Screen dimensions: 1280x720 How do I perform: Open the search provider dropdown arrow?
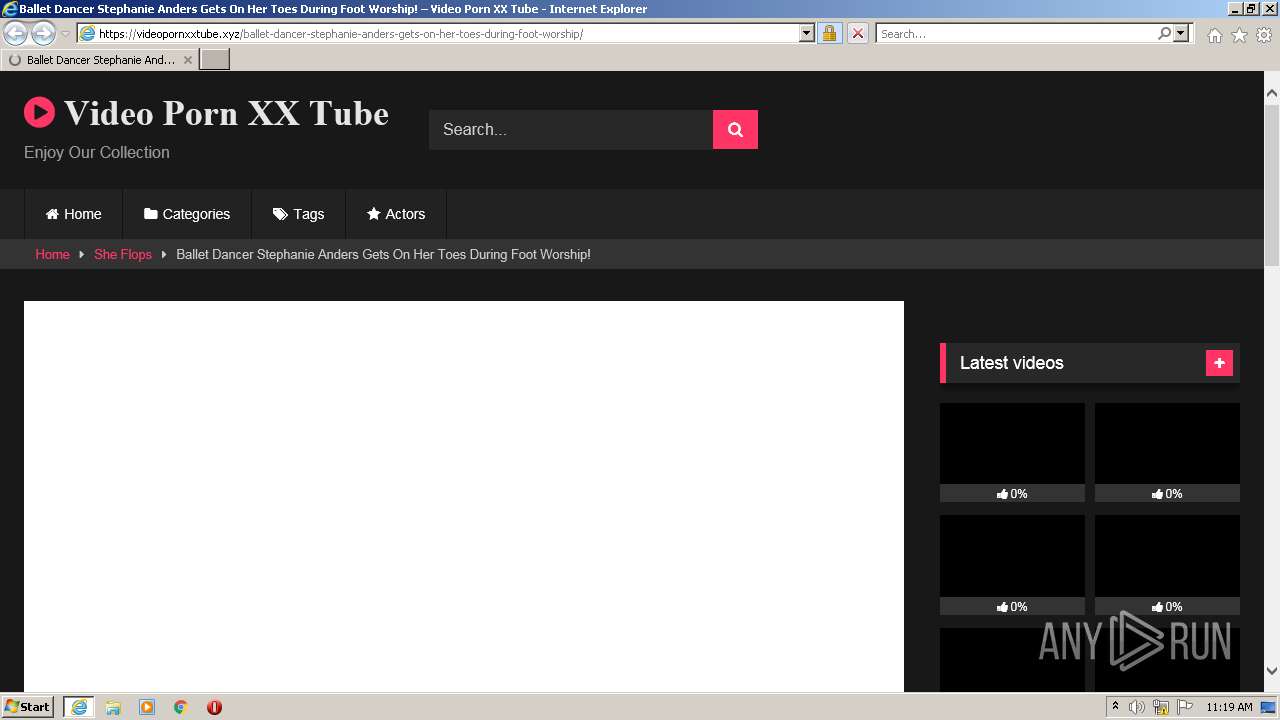click(1181, 33)
